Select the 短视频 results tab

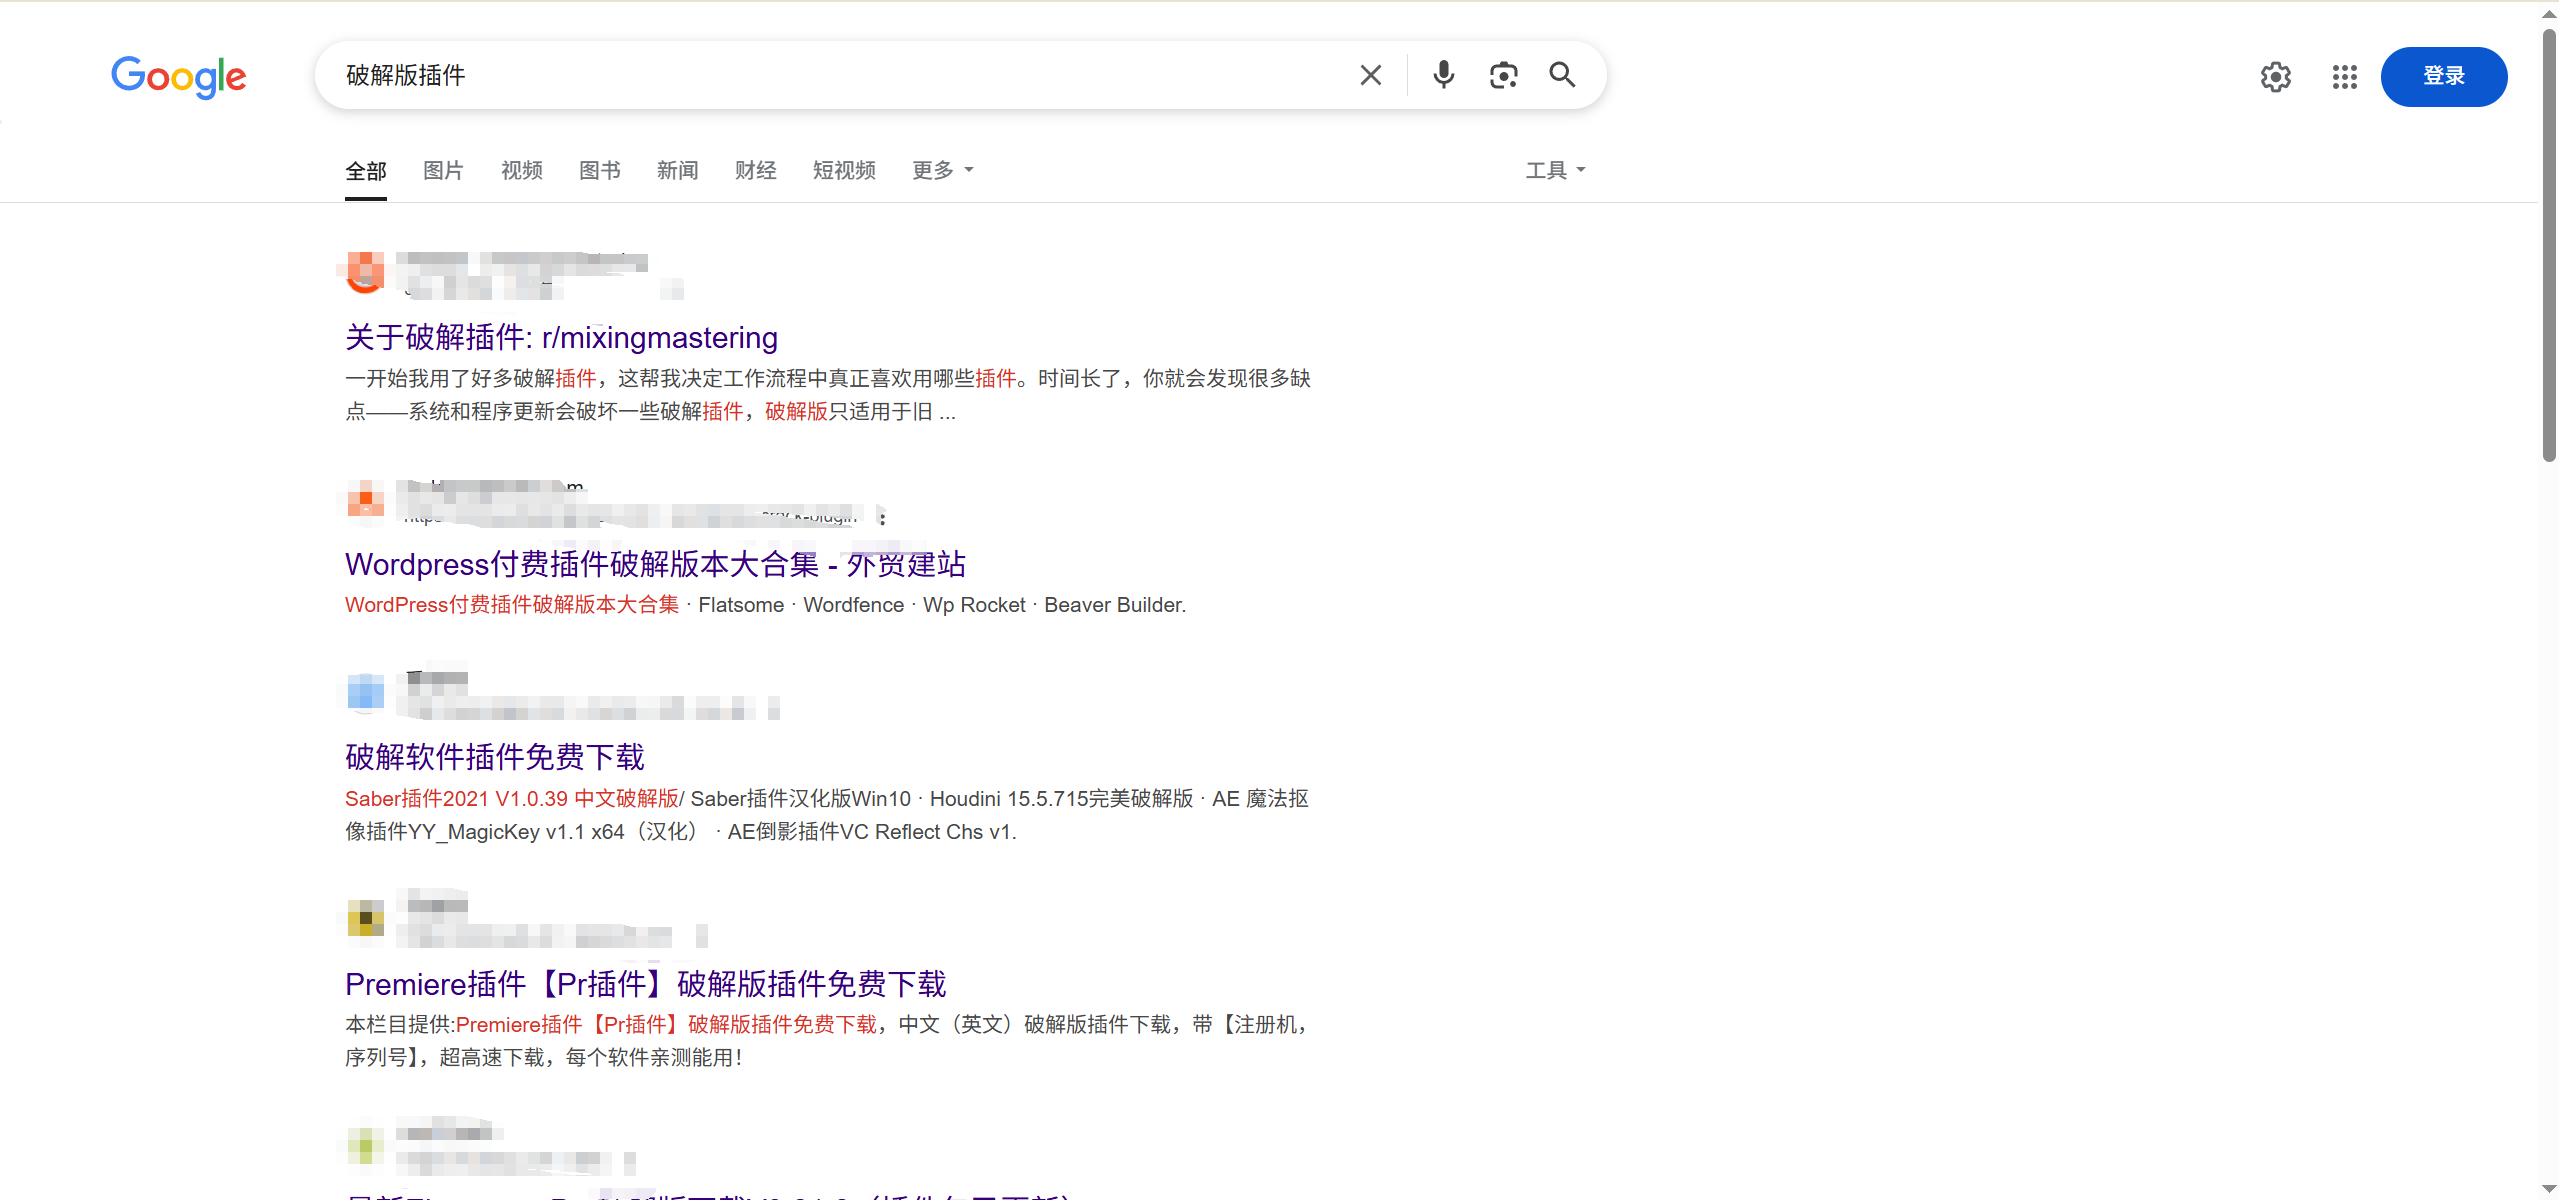[842, 170]
